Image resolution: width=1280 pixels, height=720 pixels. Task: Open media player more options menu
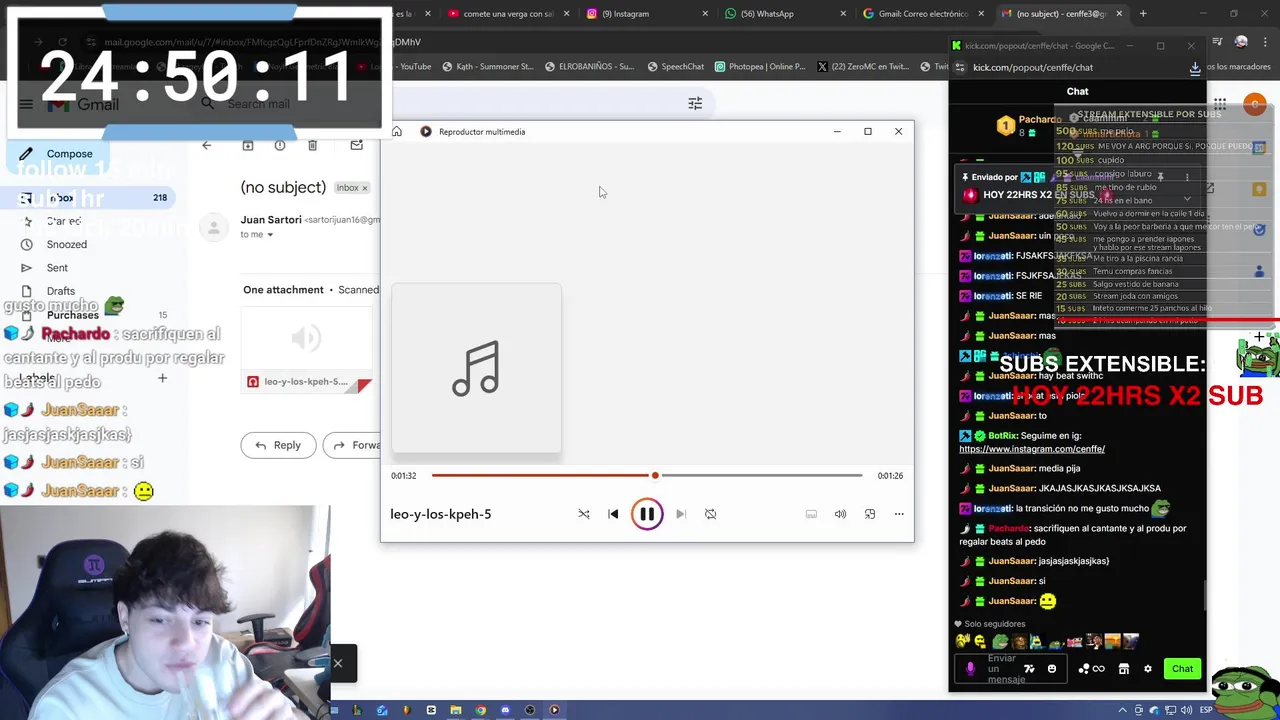tap(899, 514)
